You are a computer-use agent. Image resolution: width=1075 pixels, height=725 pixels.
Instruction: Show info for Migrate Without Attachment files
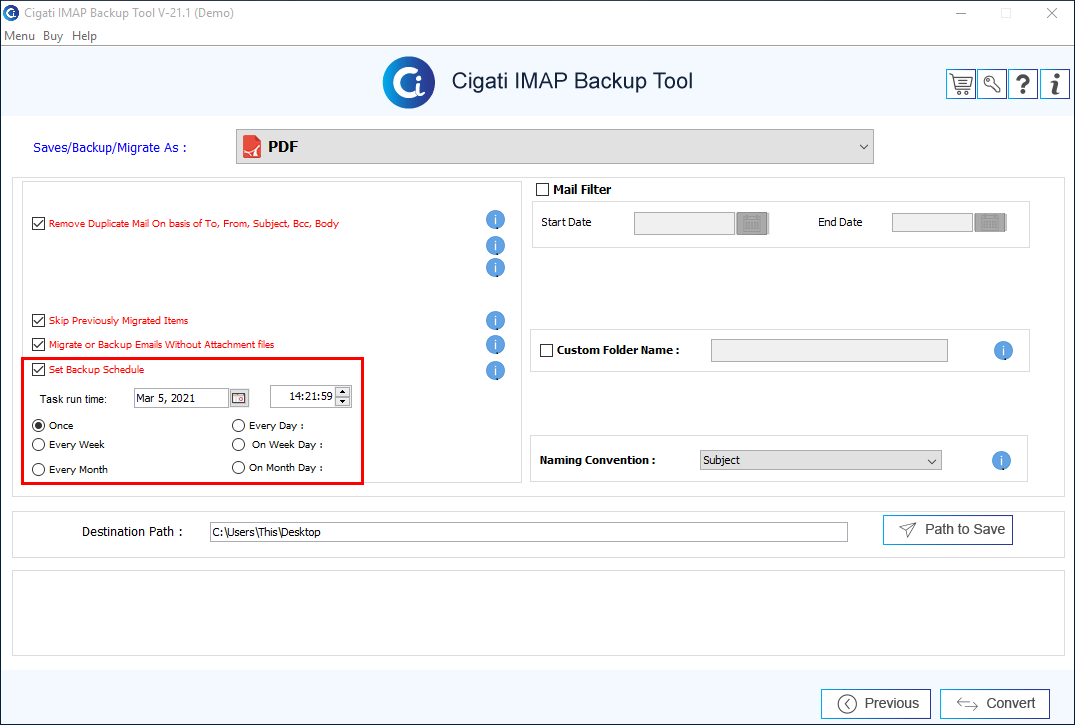tap(495, 344)
